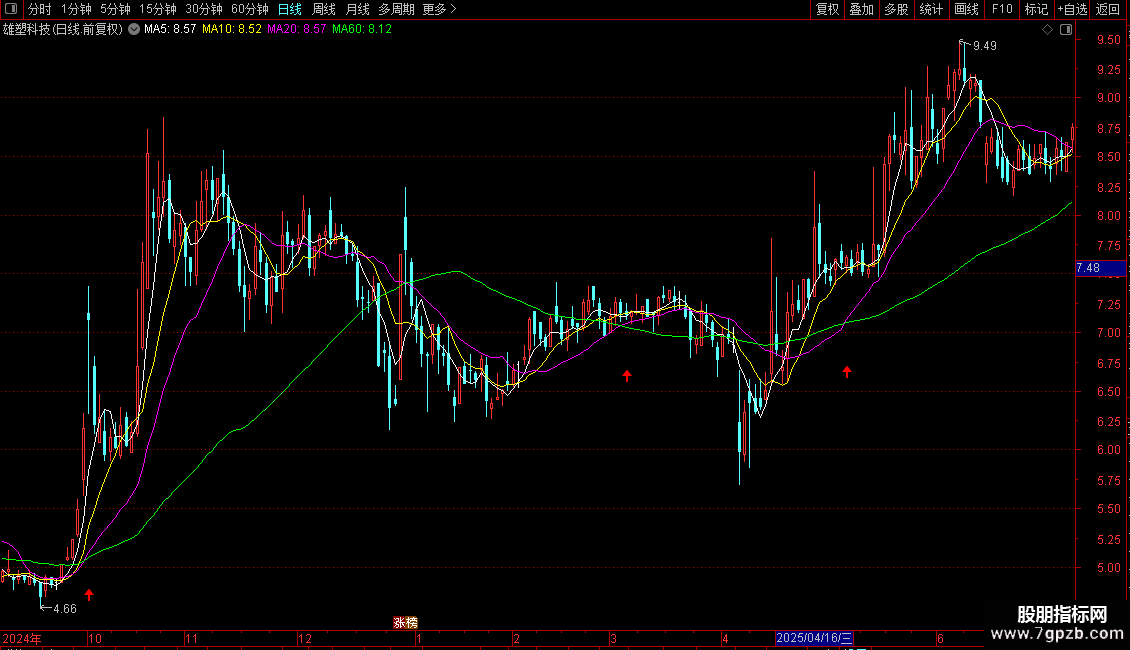Click the 返回 back button

[1108, 9]
